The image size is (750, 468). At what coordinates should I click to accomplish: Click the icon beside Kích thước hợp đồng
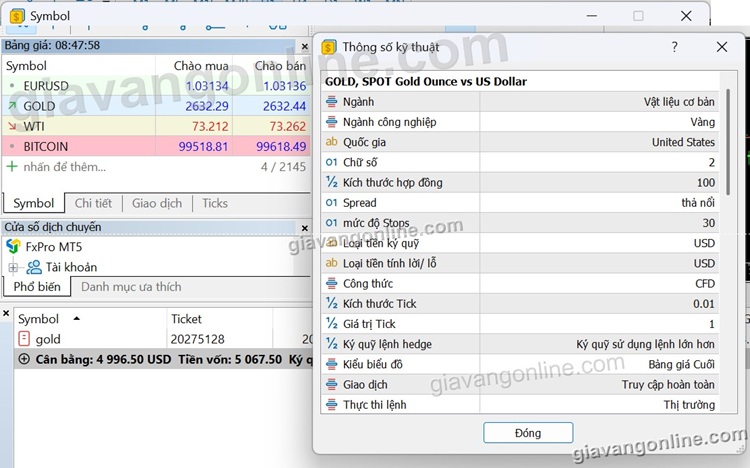[332, 182]
